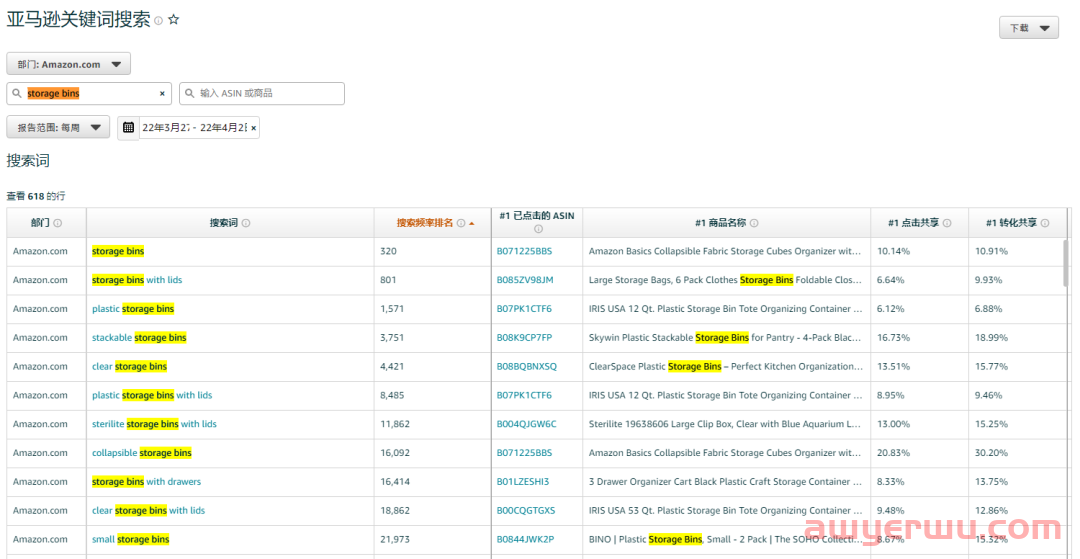Open ASIN B004QJGW6C link
Image resolution: width=1080 pixels, height=559 pixels.
pos(526,424)
